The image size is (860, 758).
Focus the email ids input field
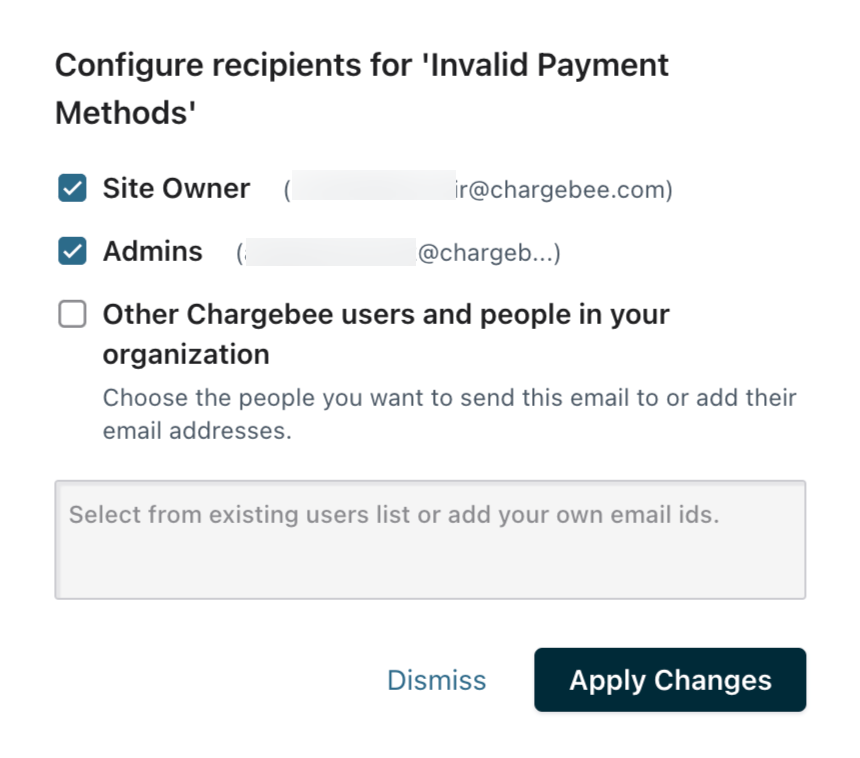(430, 540)
